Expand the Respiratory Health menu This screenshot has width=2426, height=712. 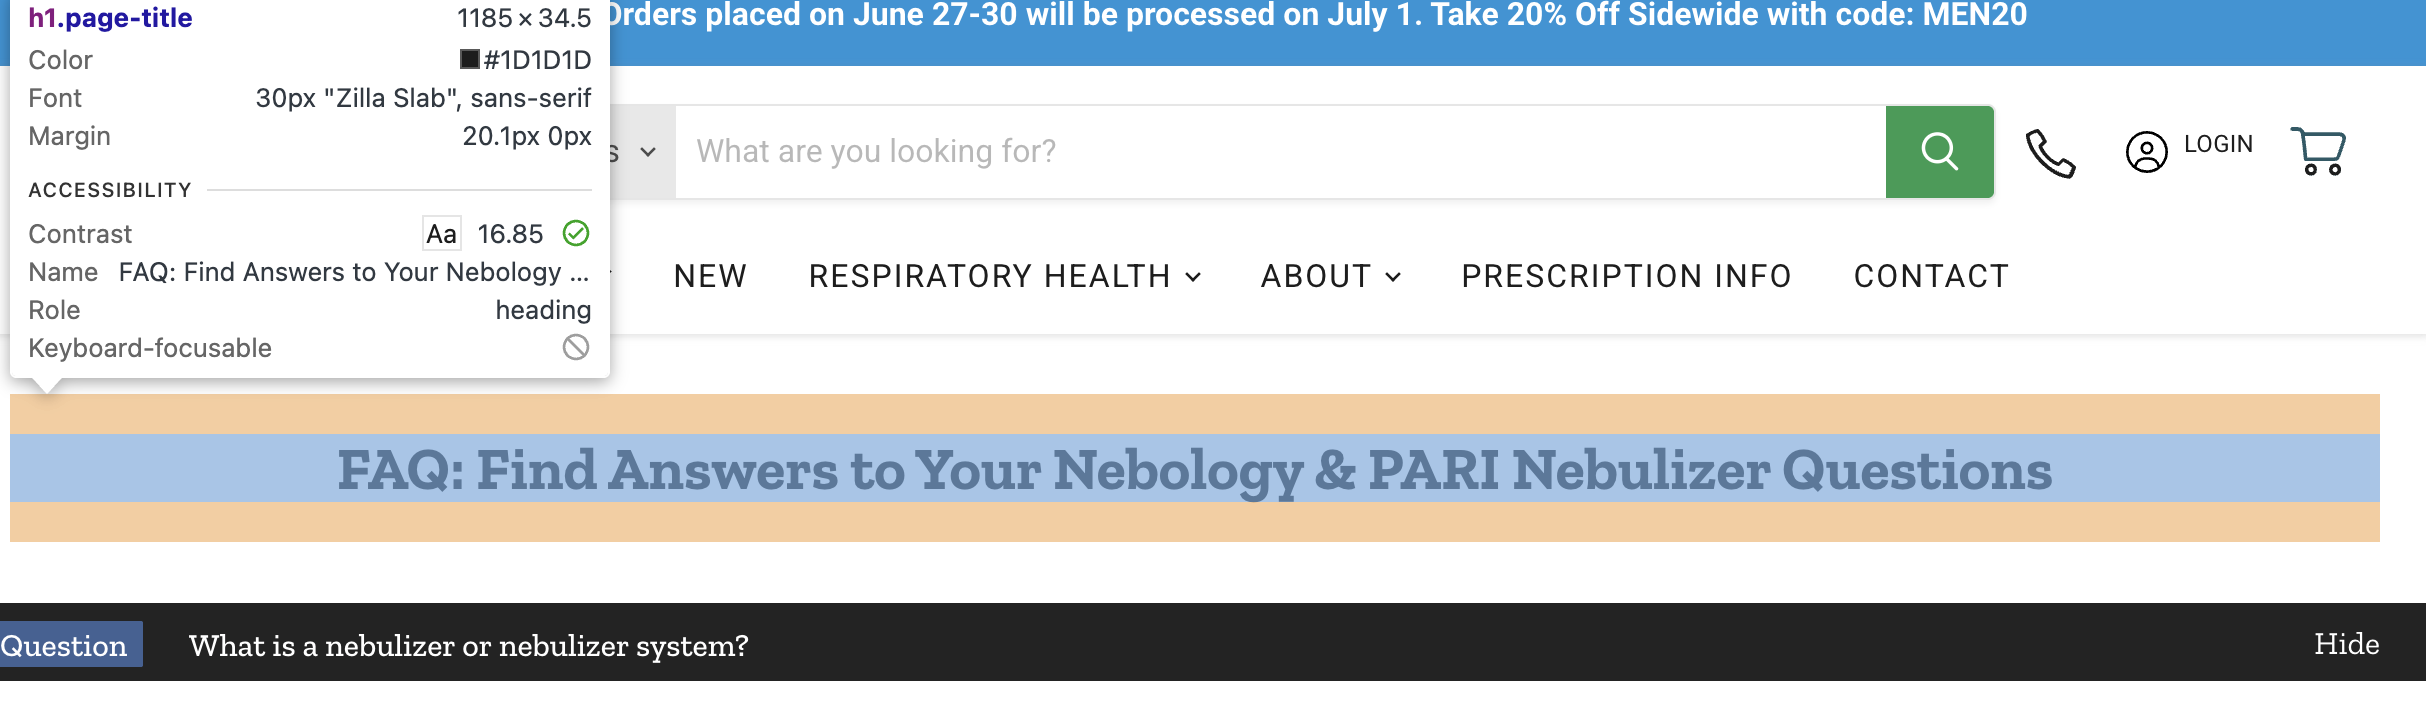pos(1004,276)
